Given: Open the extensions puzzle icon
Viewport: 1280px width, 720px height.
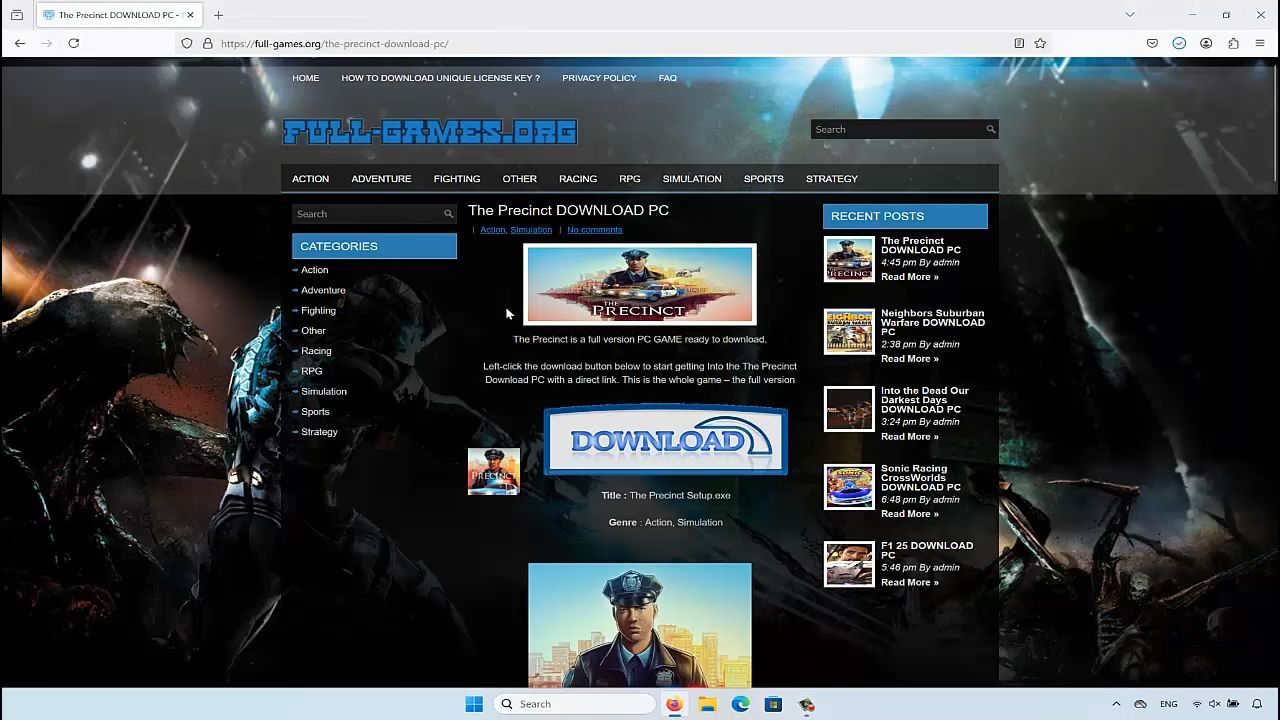Looking at the screenshot, I should coord(1233,43).
